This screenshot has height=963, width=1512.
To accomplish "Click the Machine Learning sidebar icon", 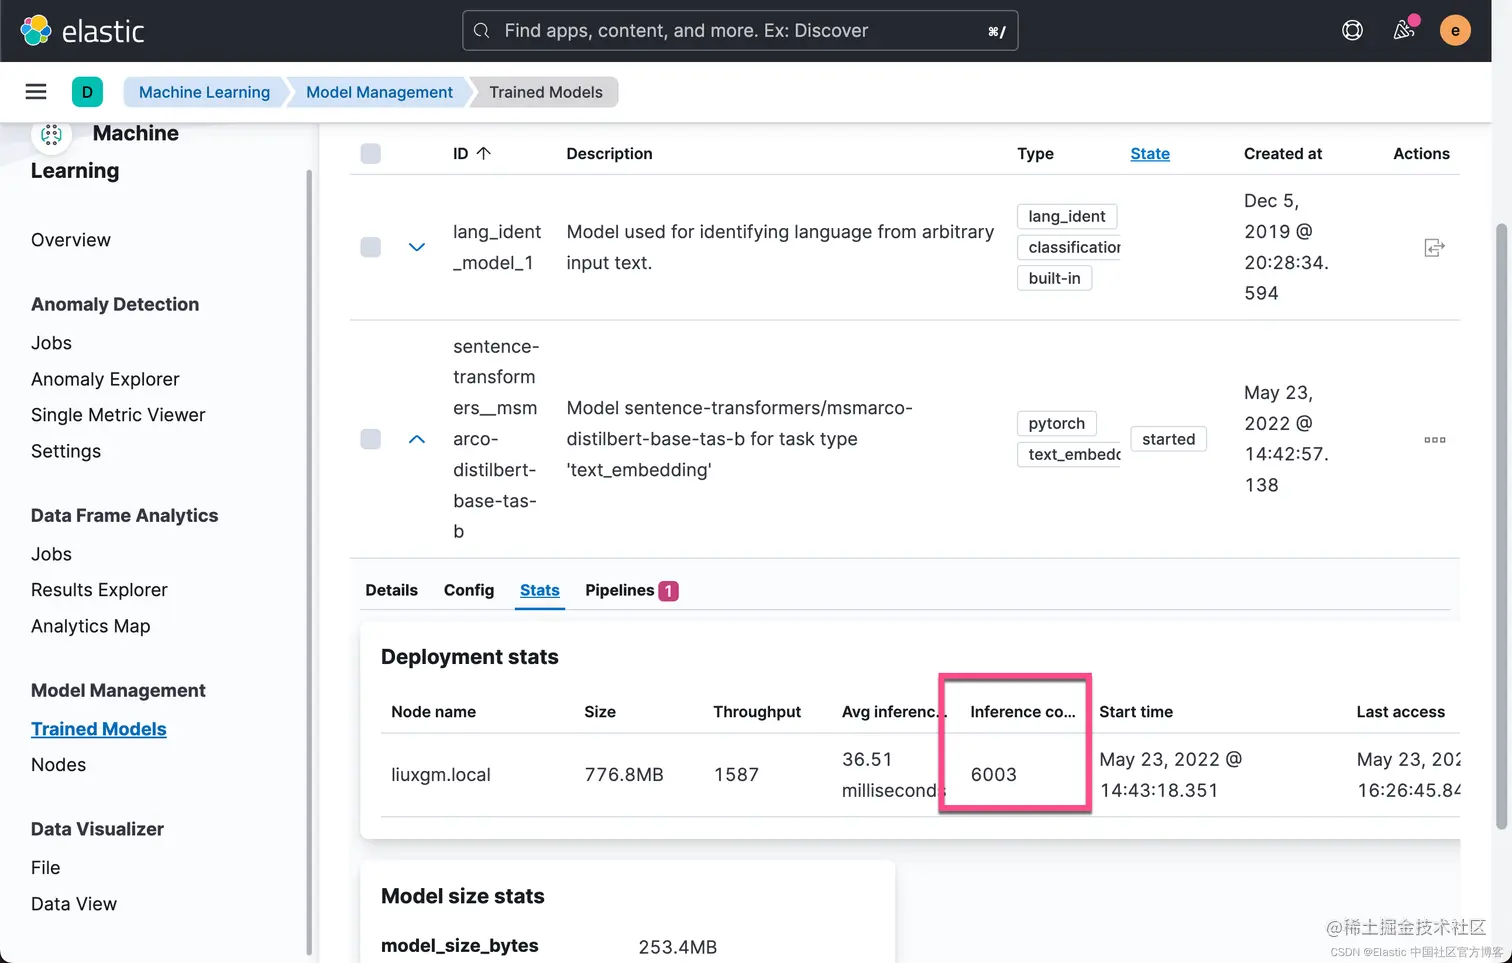I will point(52,134).
